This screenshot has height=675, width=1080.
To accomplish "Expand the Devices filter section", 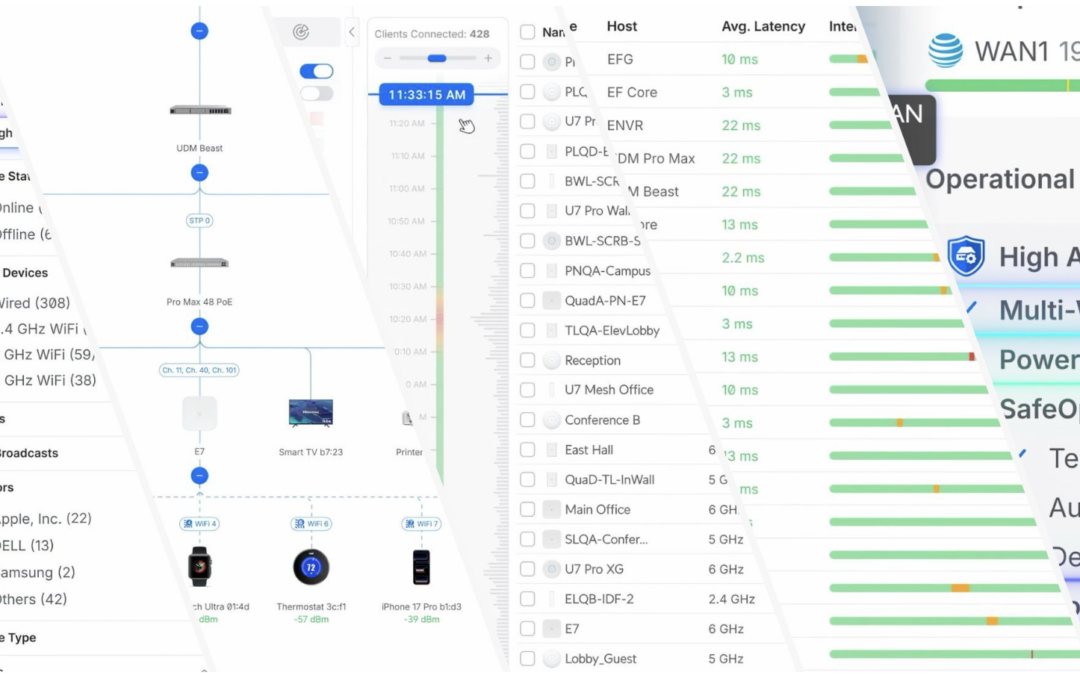I will pyautogui.click(x=24, y=273).
